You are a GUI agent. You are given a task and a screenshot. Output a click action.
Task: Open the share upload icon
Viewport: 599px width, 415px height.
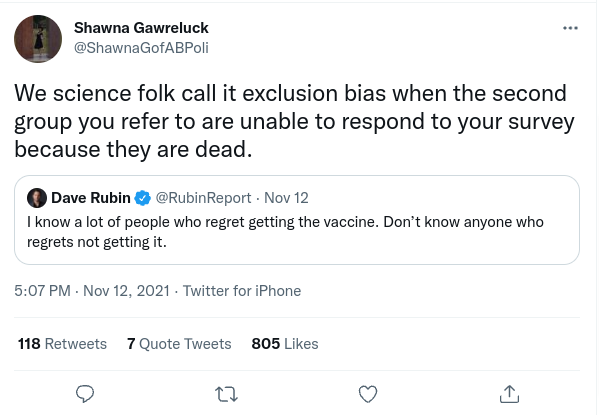pyautogui.click(x=509, y=394)
